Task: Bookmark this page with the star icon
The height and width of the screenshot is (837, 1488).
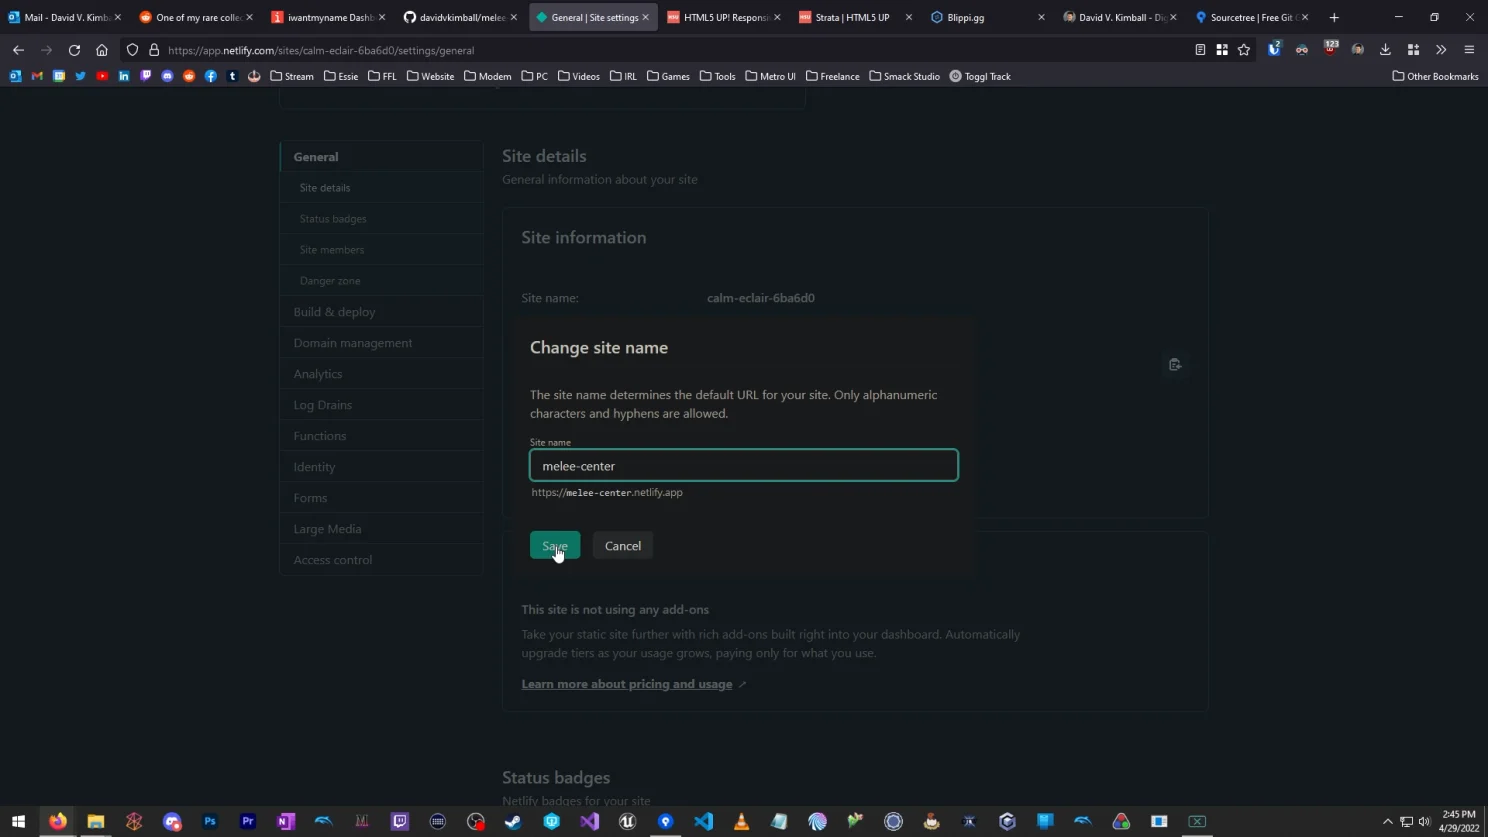Action: click(x=1244, y=50)
